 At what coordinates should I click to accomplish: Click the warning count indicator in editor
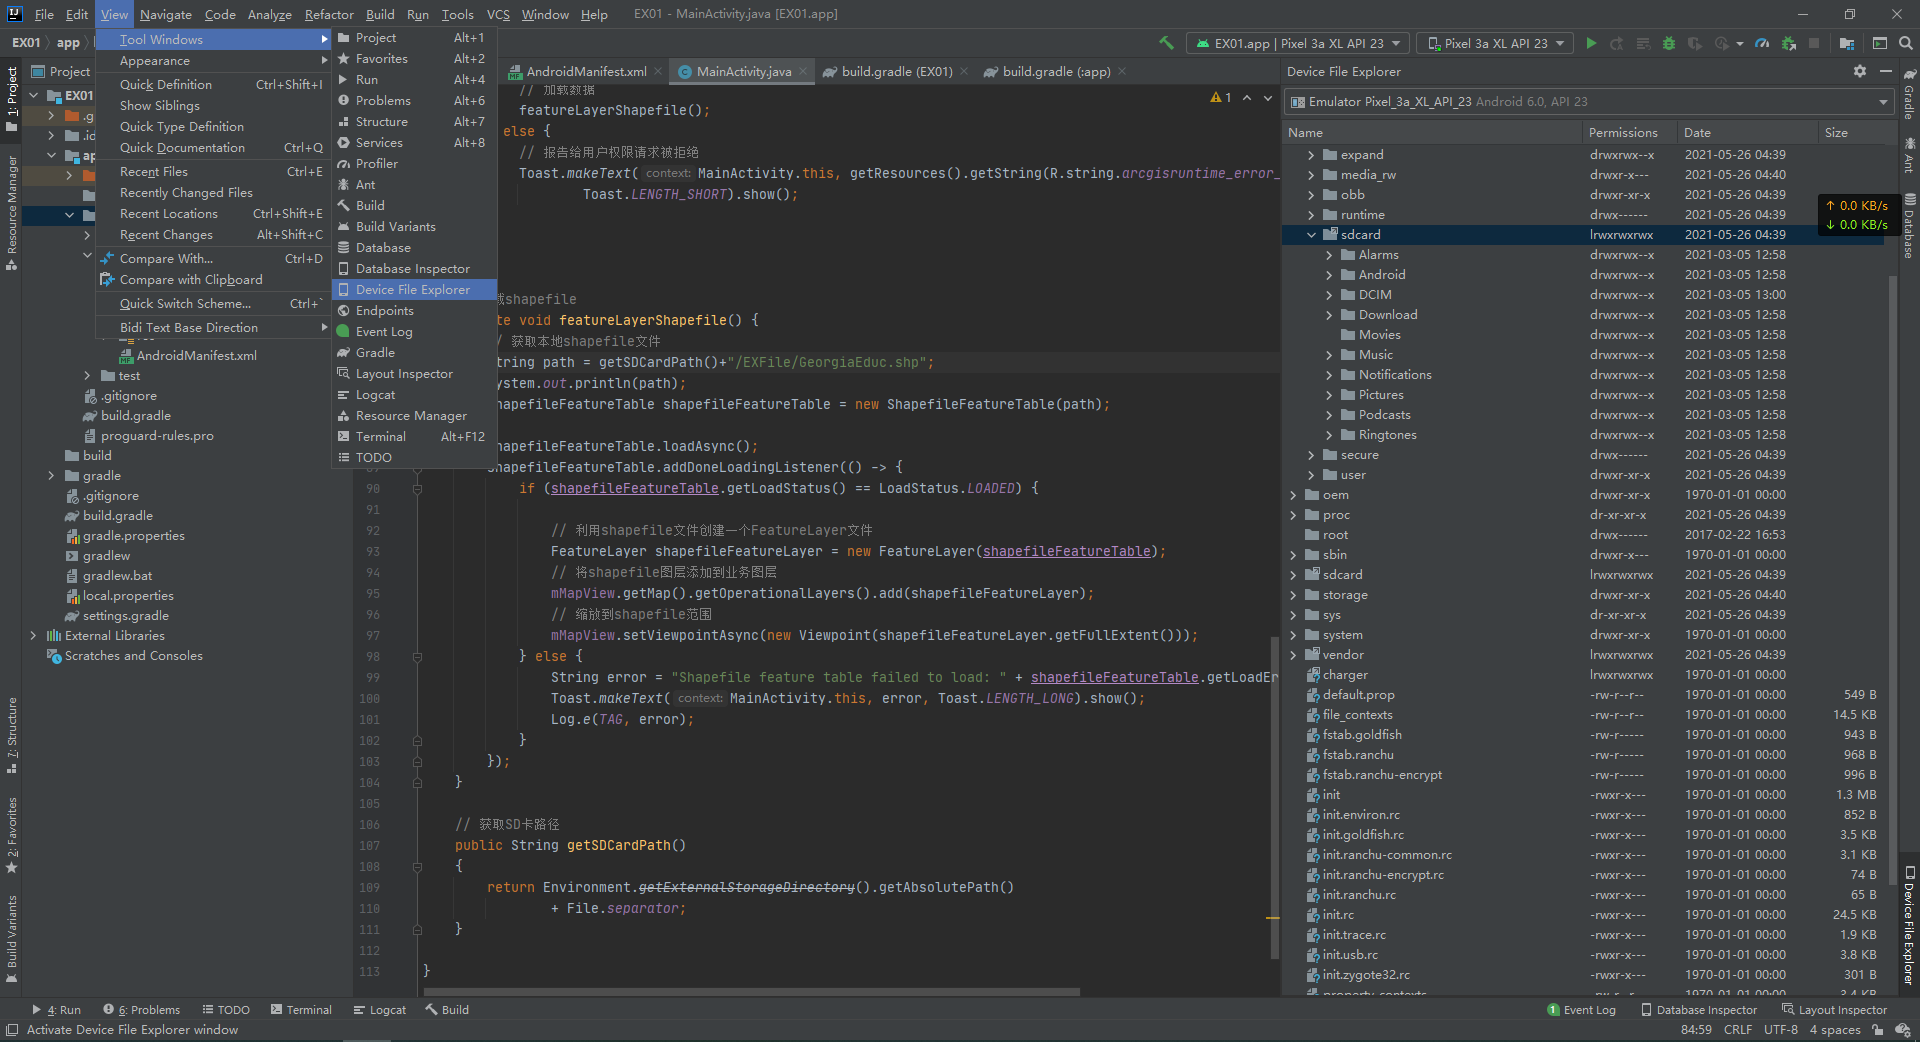coord(1221,97)
